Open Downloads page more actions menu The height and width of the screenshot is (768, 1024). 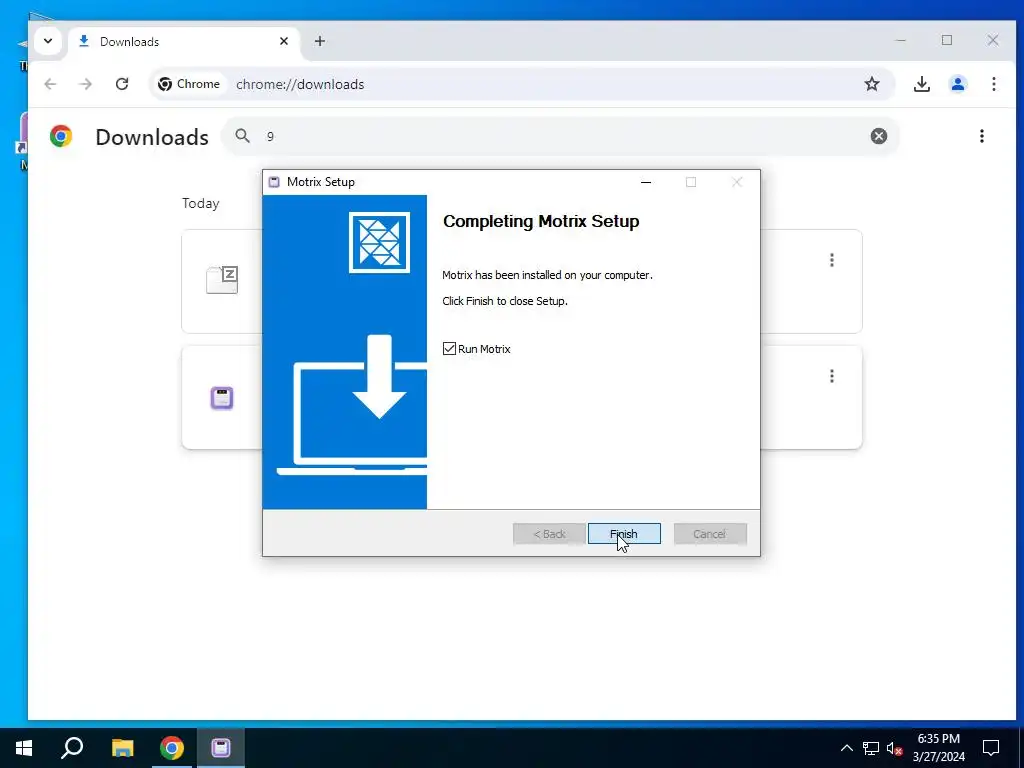click(982, 136)
